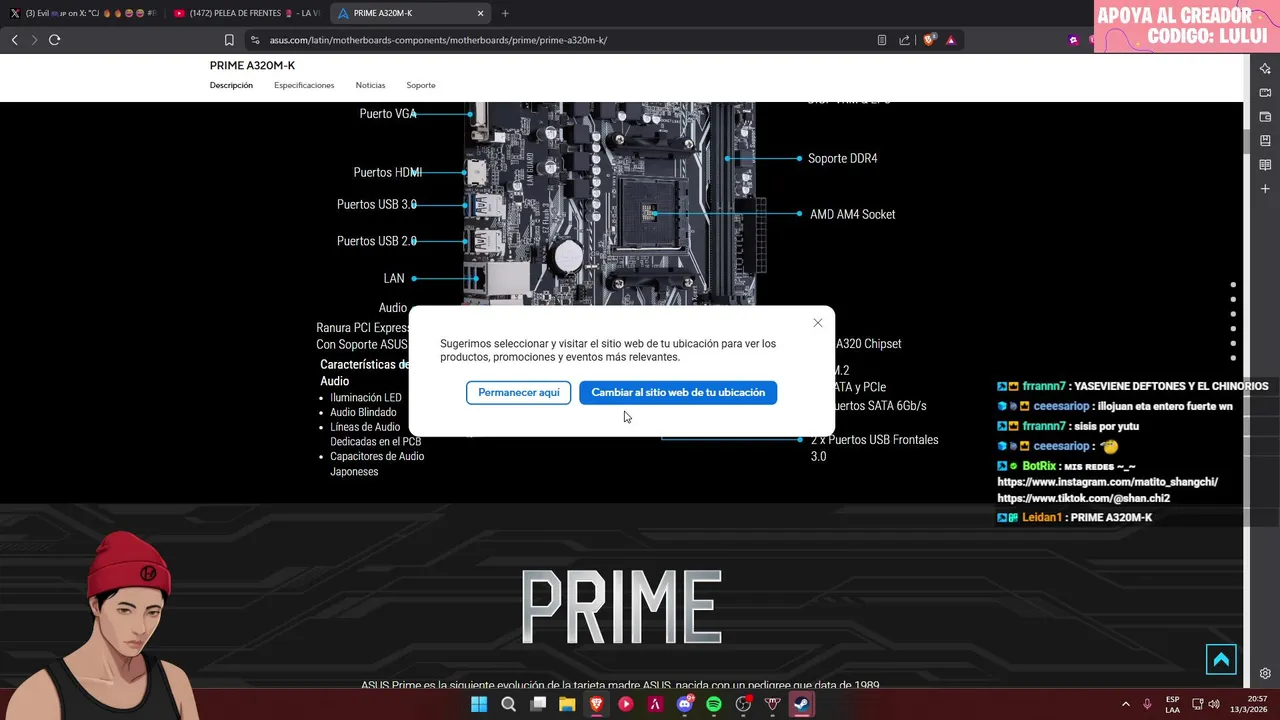
Task: Click the 'Soporte DDR4' label
Action: point(842,158)
